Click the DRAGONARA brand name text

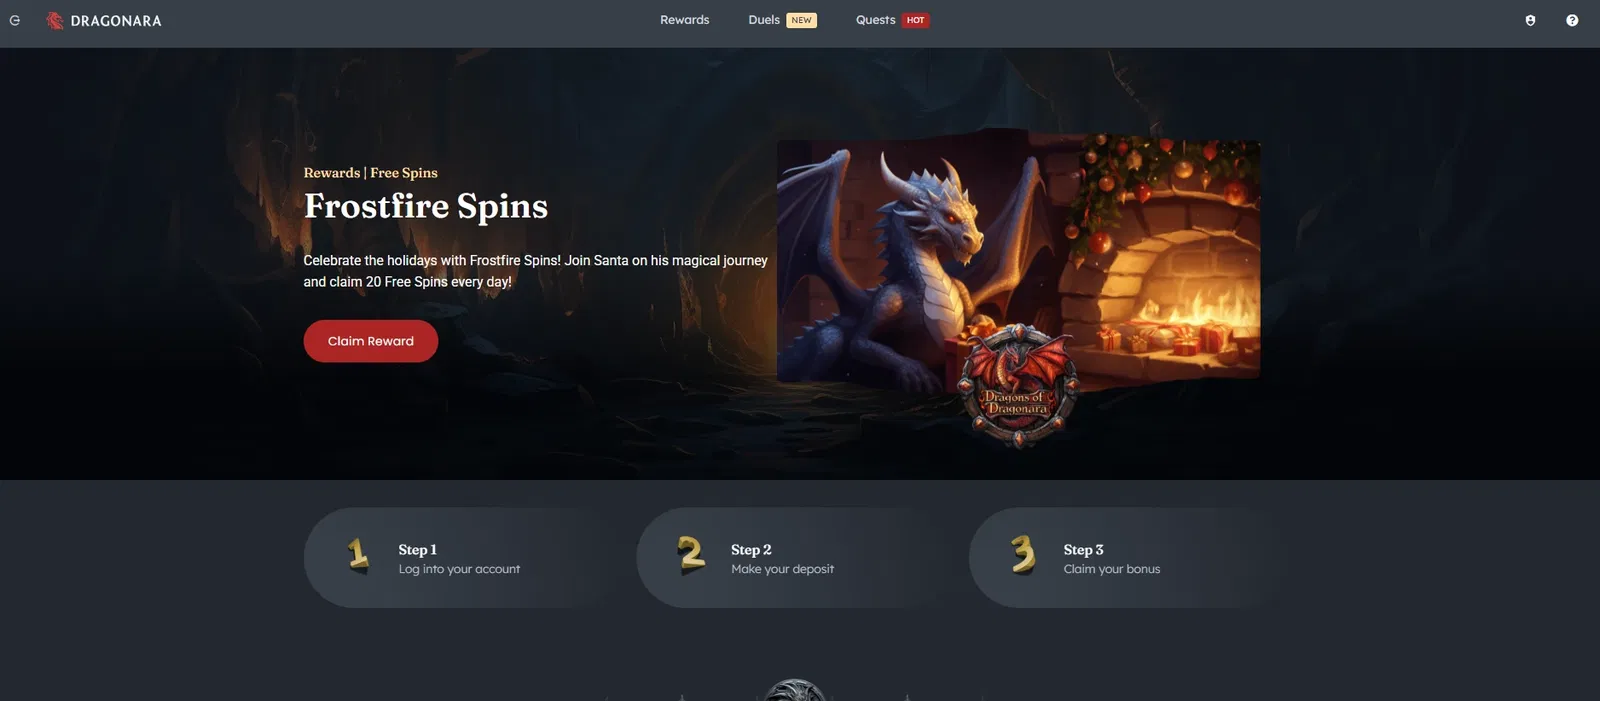coord(116,21)
